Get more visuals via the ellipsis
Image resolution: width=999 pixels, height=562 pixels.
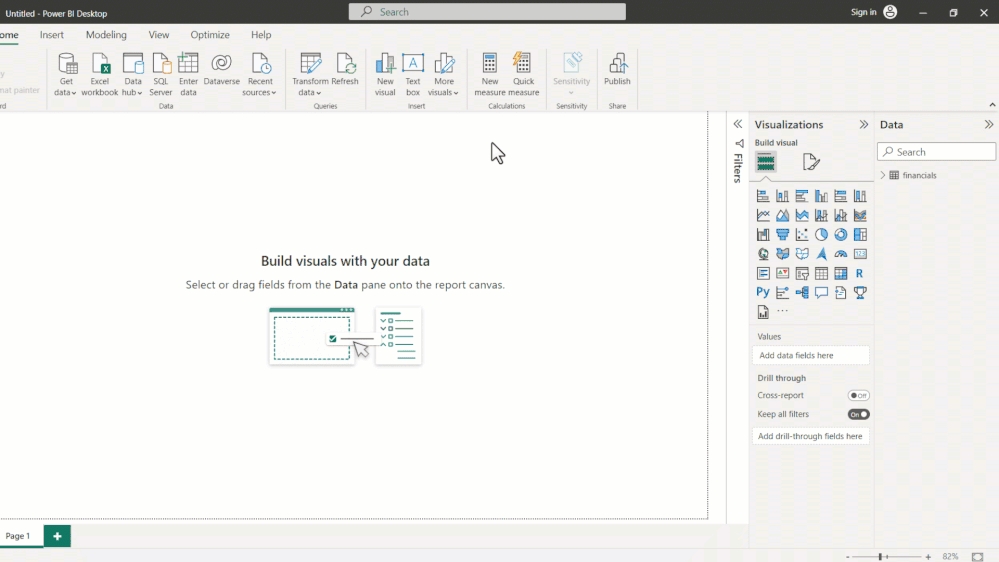click(x=782, y=312)
